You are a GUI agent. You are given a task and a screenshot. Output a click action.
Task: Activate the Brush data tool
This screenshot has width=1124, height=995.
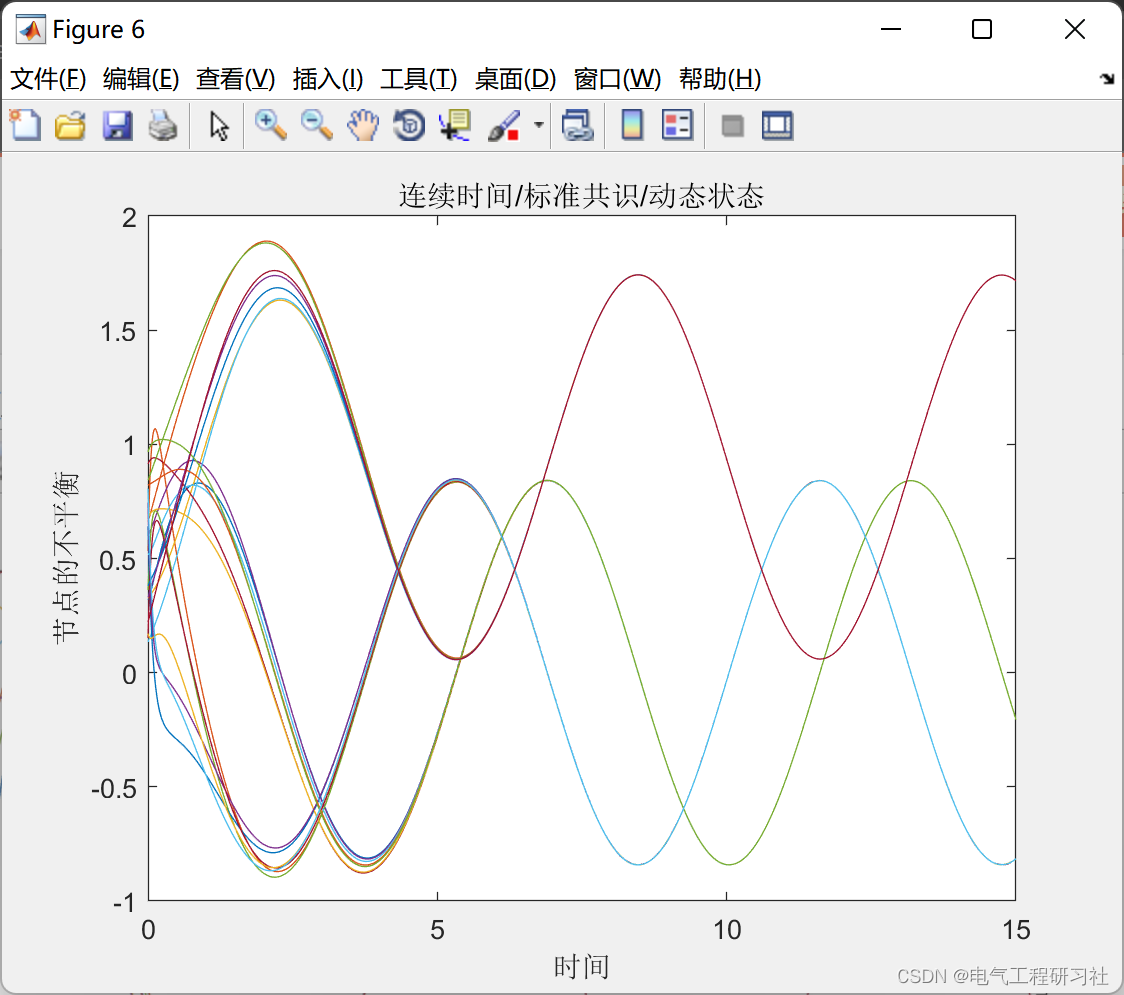coord(505,125)
